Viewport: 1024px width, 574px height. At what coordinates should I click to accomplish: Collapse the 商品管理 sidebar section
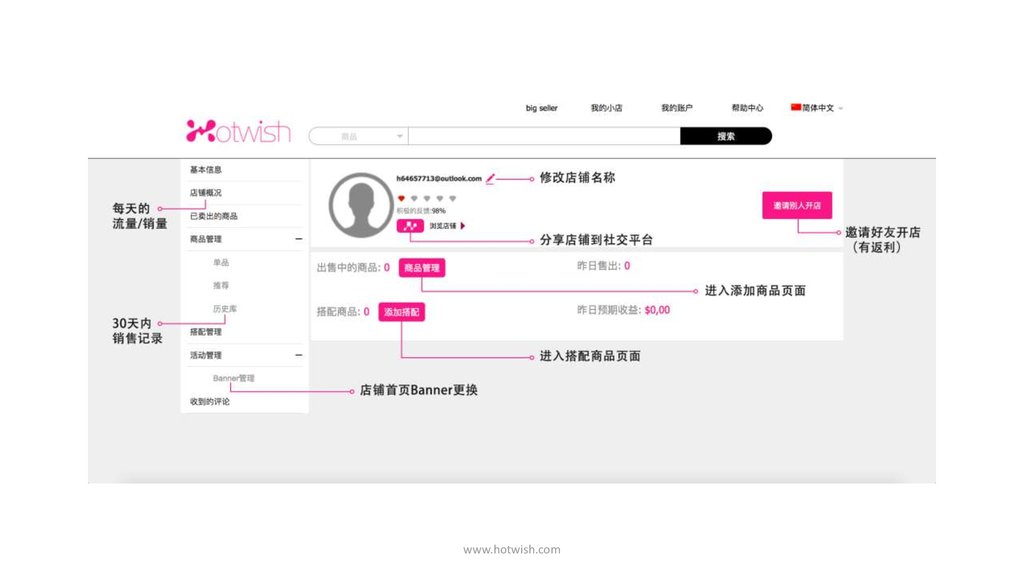click(x=298, y=239)
